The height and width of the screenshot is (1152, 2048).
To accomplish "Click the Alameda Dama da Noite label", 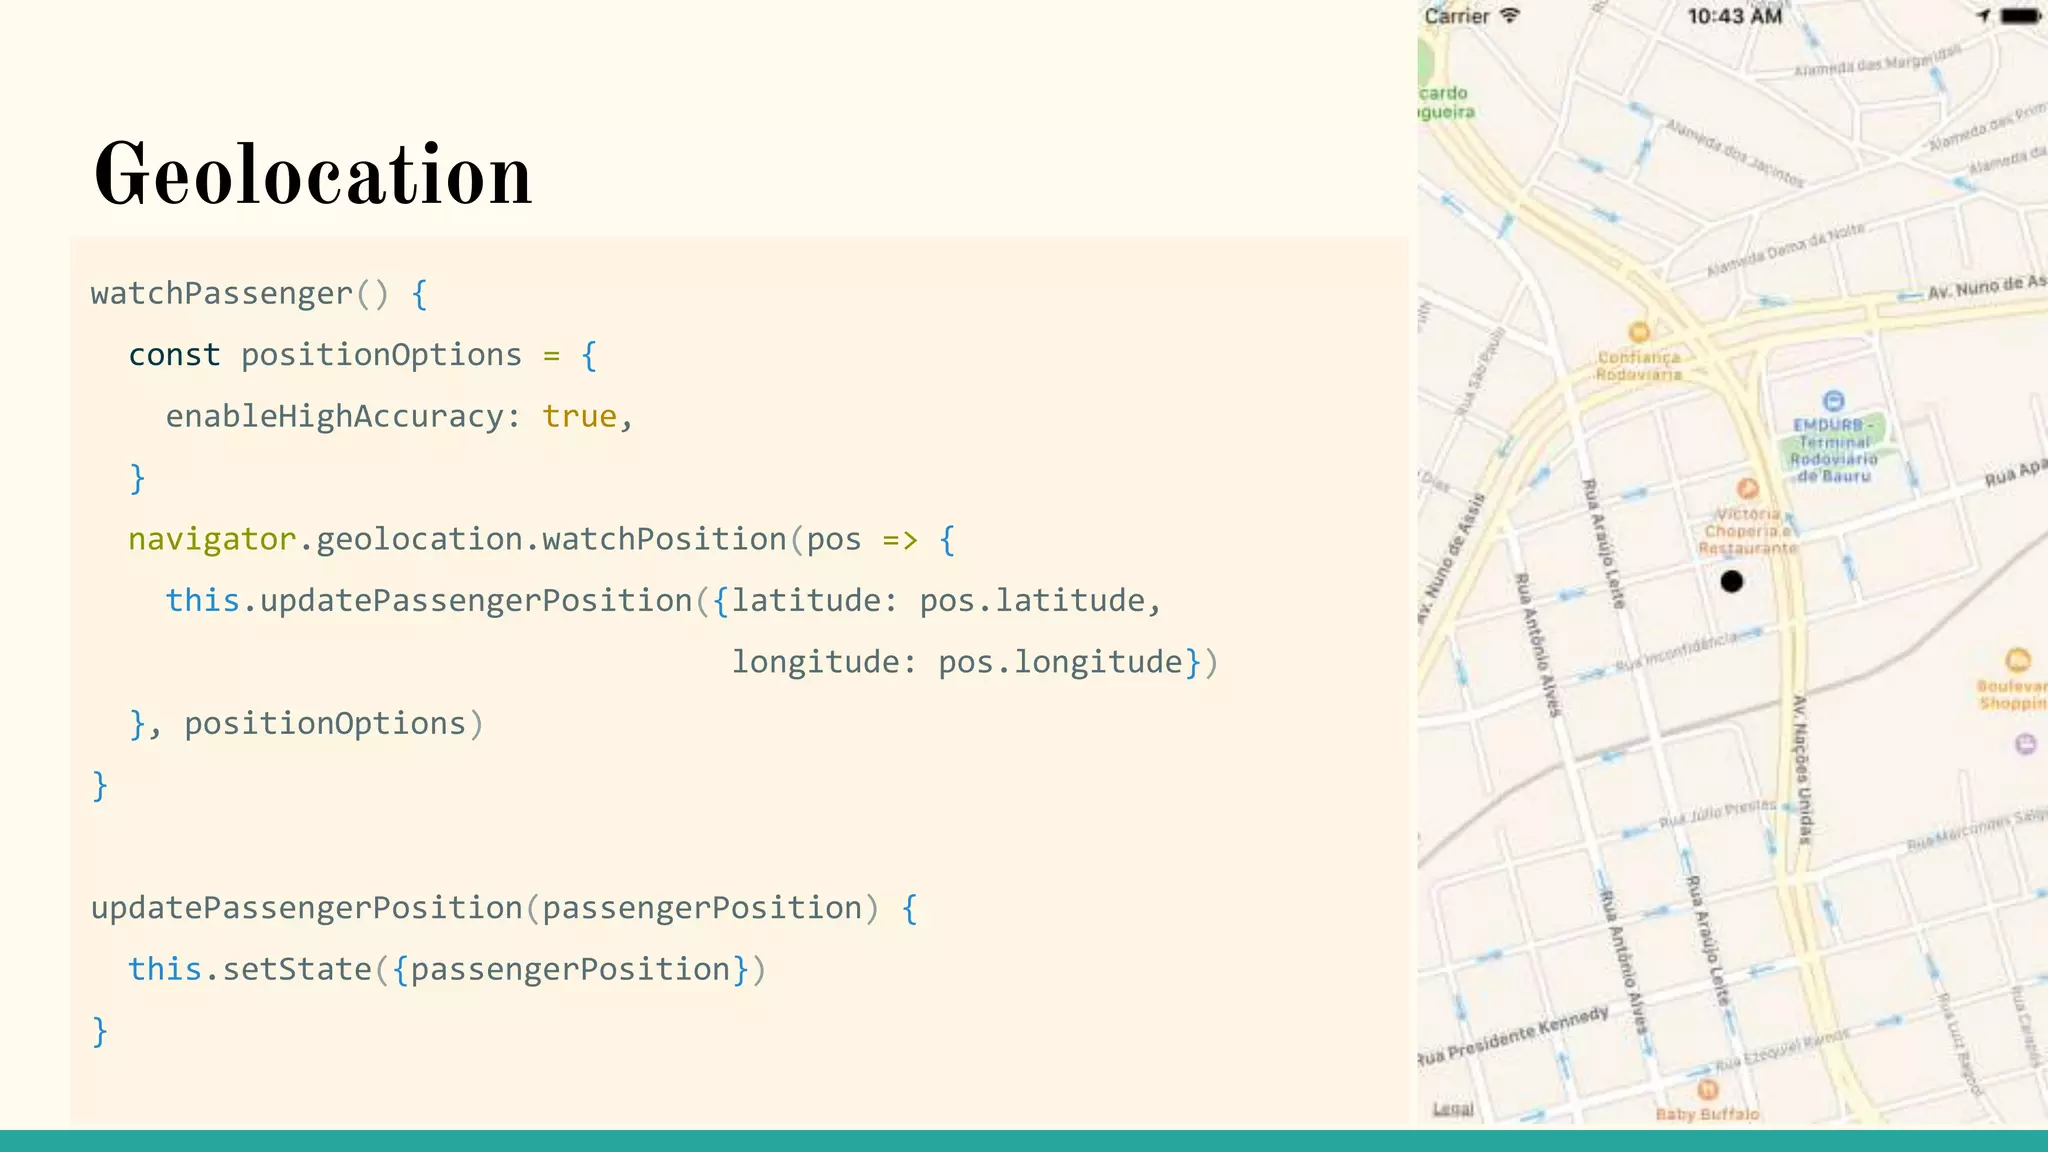I will coord(1786,249).
